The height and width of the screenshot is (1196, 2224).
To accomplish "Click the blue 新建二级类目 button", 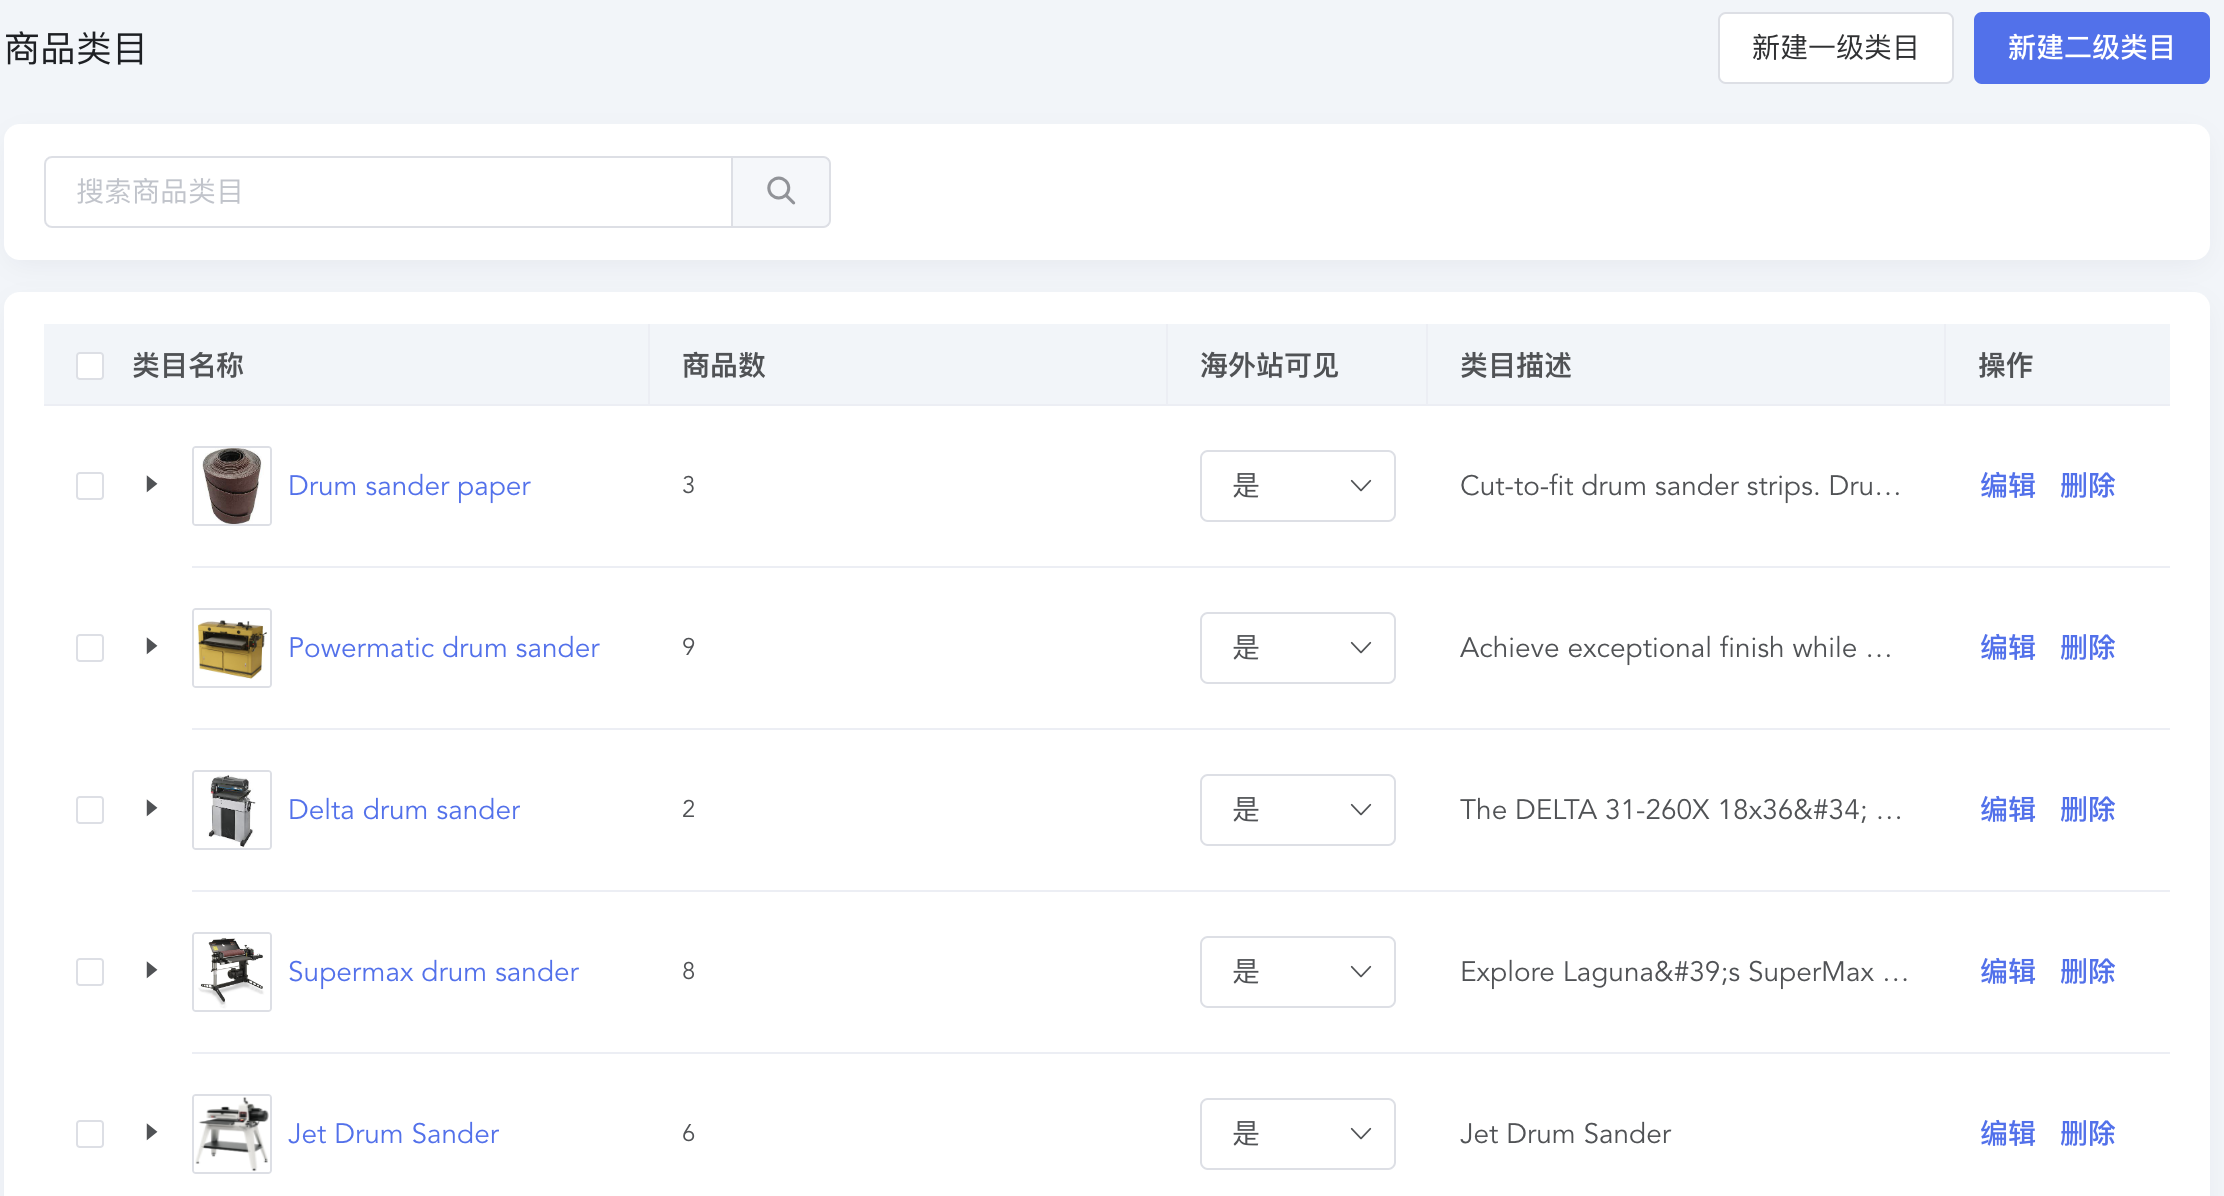I will 2092,48.
